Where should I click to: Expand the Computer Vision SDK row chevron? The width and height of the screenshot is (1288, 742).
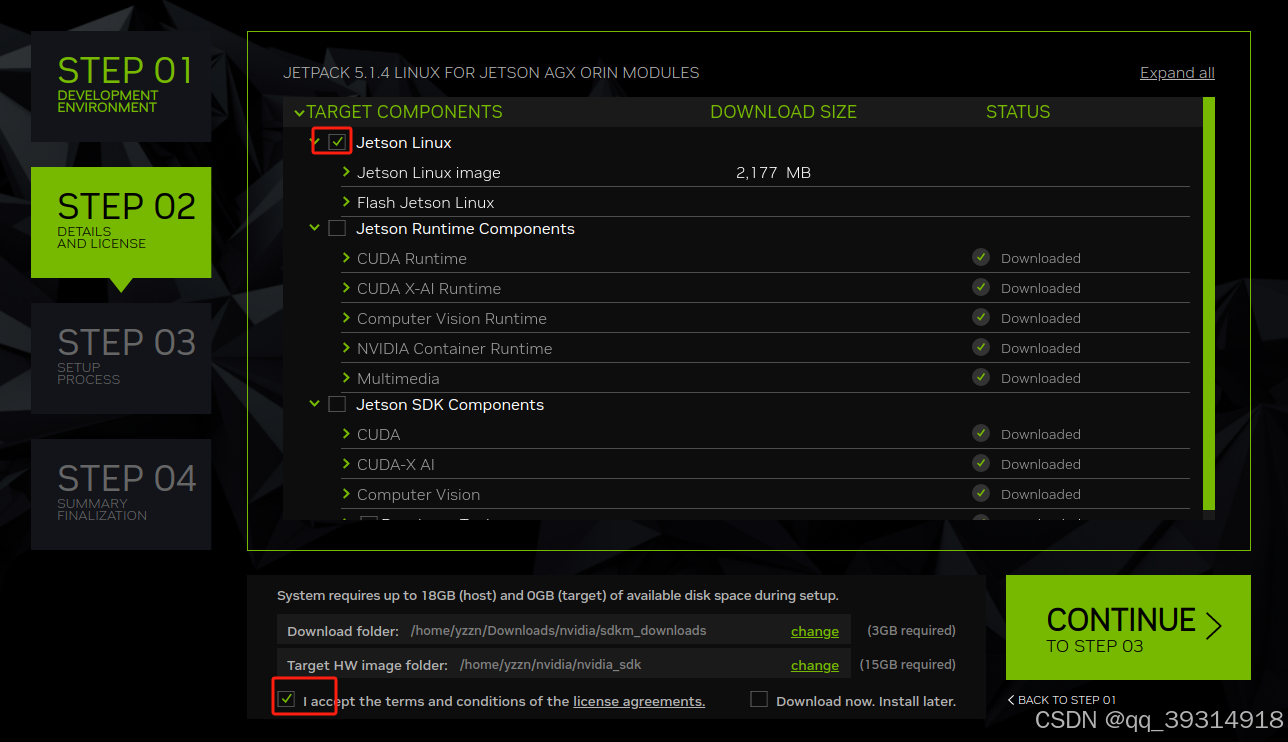346,494
